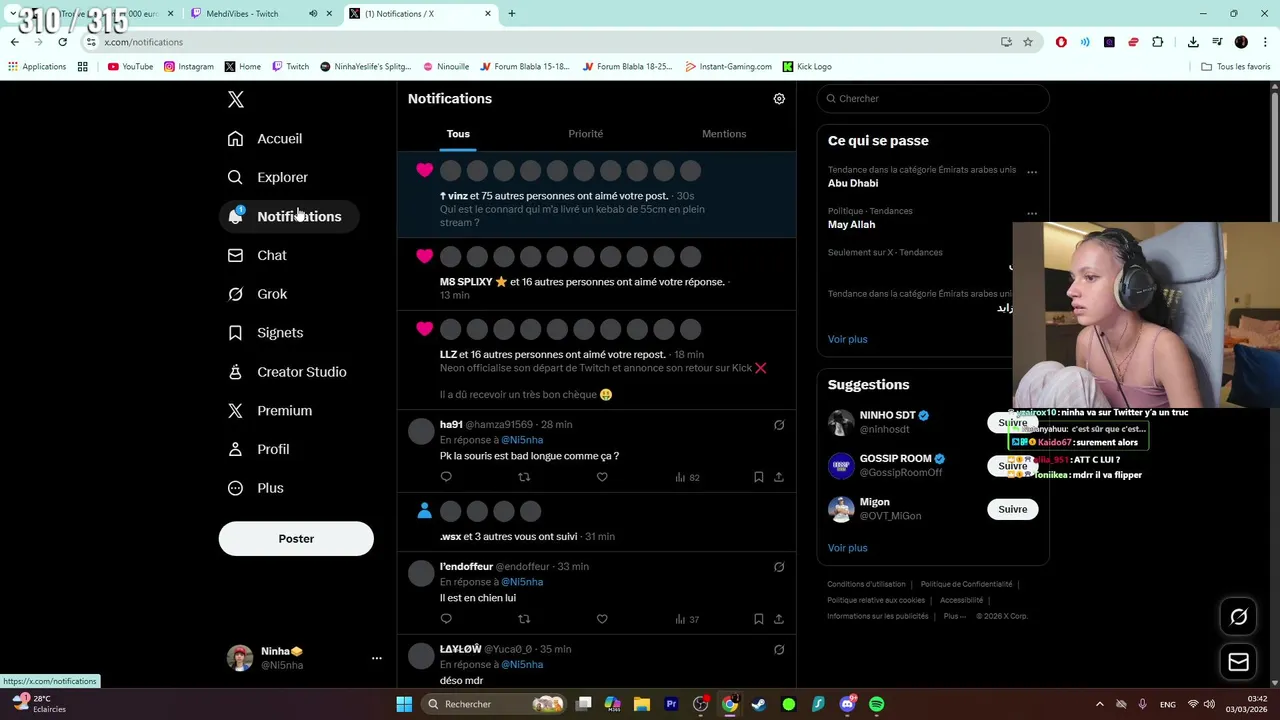
Task: Click Voir plus under Suggestions
Action: coord(847,548)
